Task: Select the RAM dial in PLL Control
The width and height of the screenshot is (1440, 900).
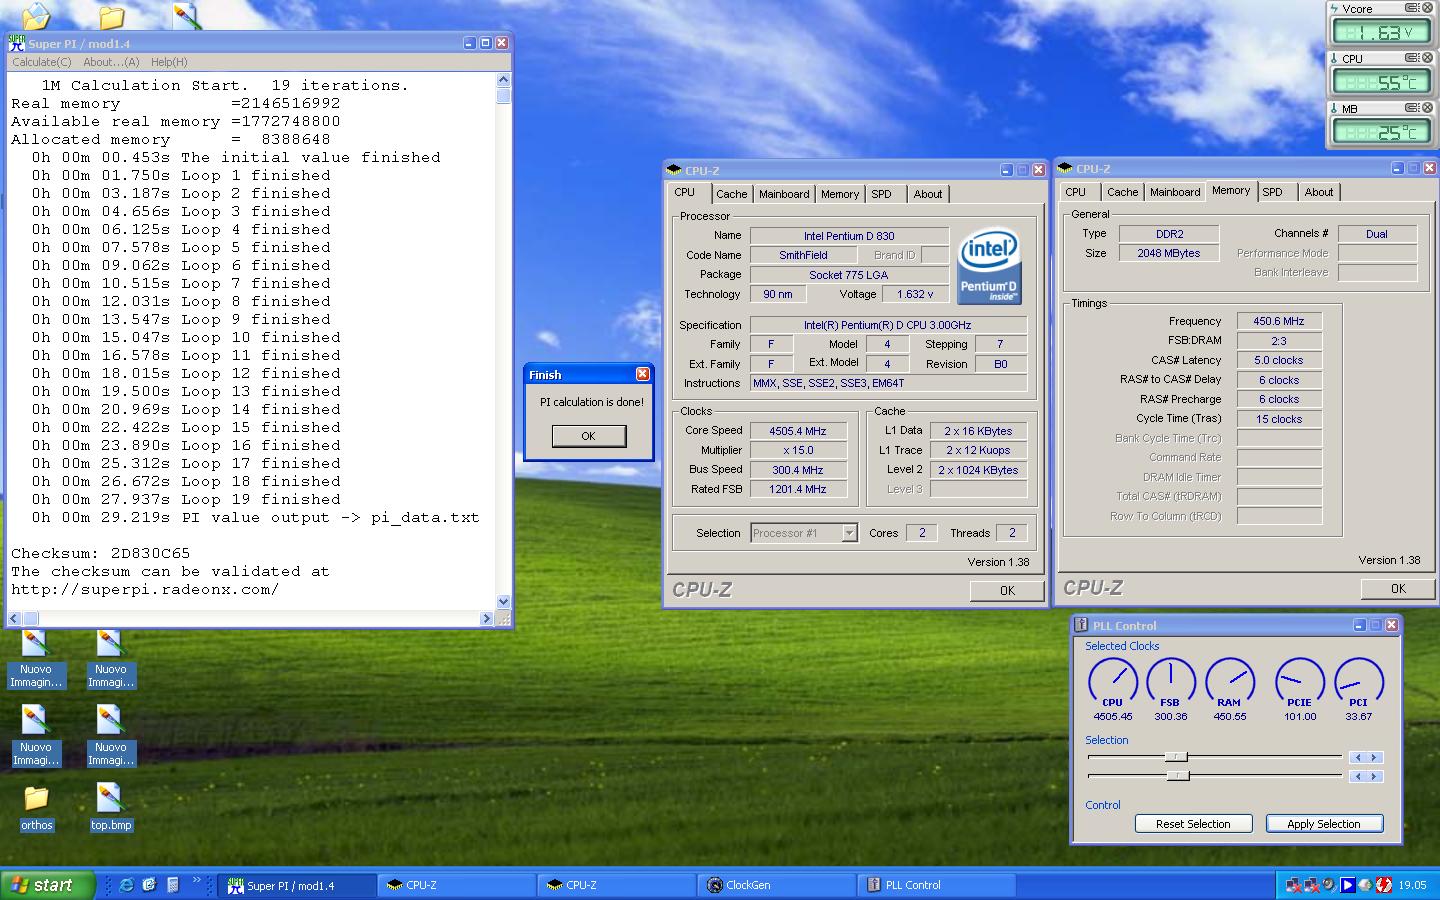Action: tap(1229, 681)
